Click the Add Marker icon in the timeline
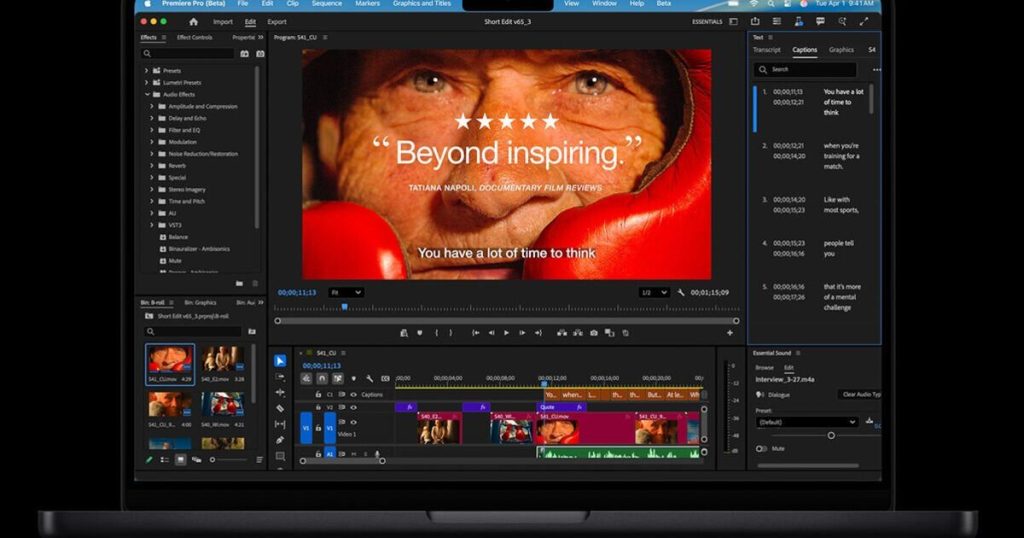 click(x=353, y=379)
